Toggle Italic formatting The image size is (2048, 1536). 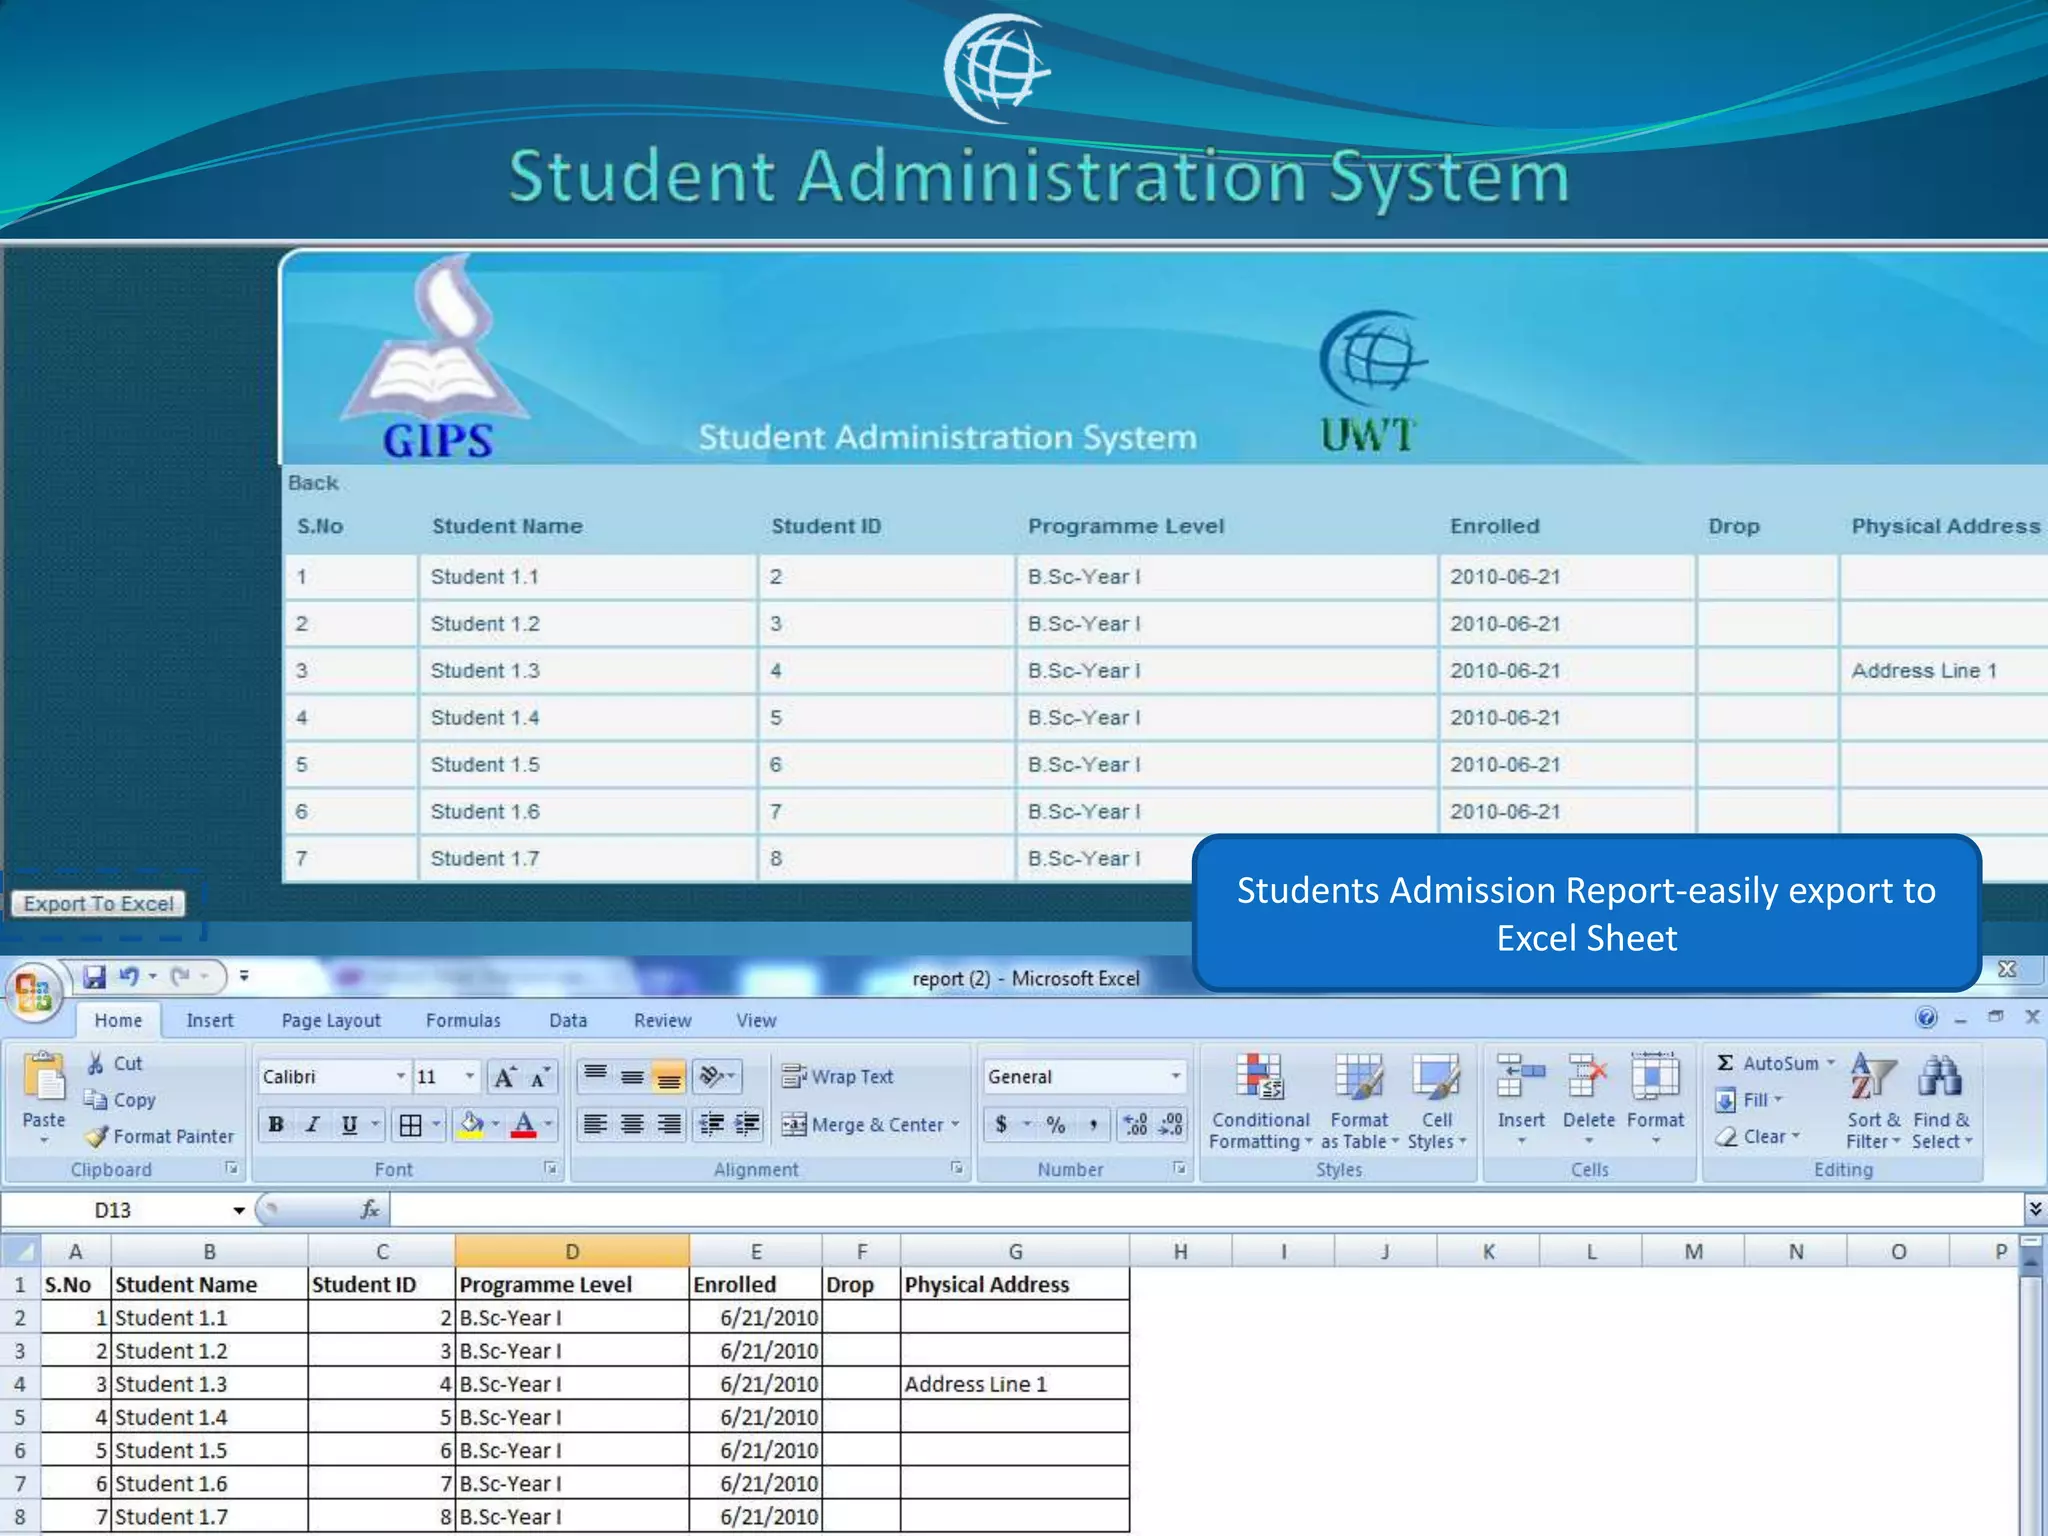[312, 1125]
